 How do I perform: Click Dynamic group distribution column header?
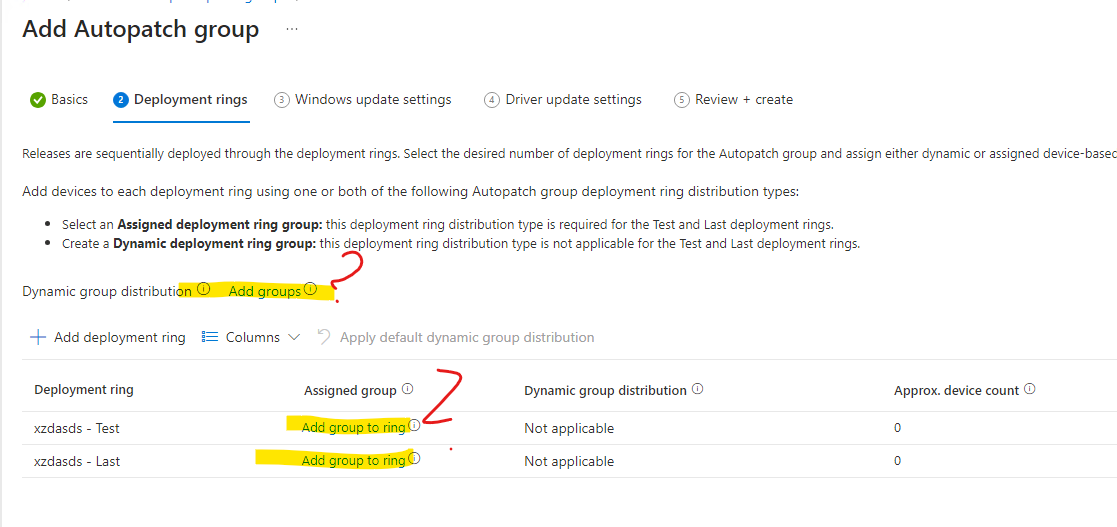[605, 391]
